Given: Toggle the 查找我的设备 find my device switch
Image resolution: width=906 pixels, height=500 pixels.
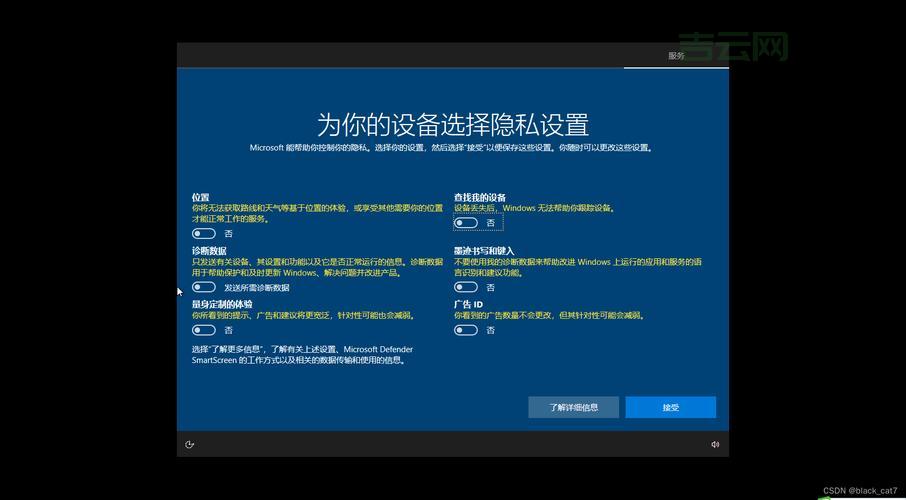Looking at the screenshot, I should (x=466, y=223).
